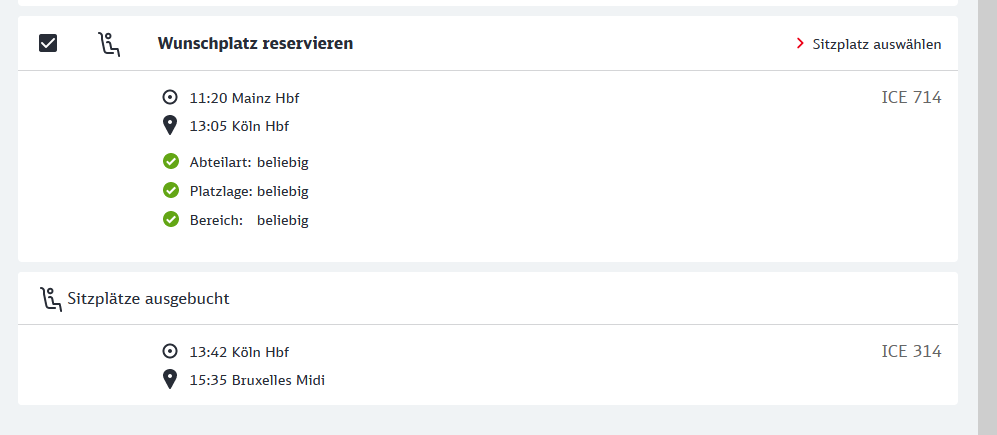The image size is (997, 435).
Task: Click the Bereich: beliebig preference
Action: tap(249, 220)
